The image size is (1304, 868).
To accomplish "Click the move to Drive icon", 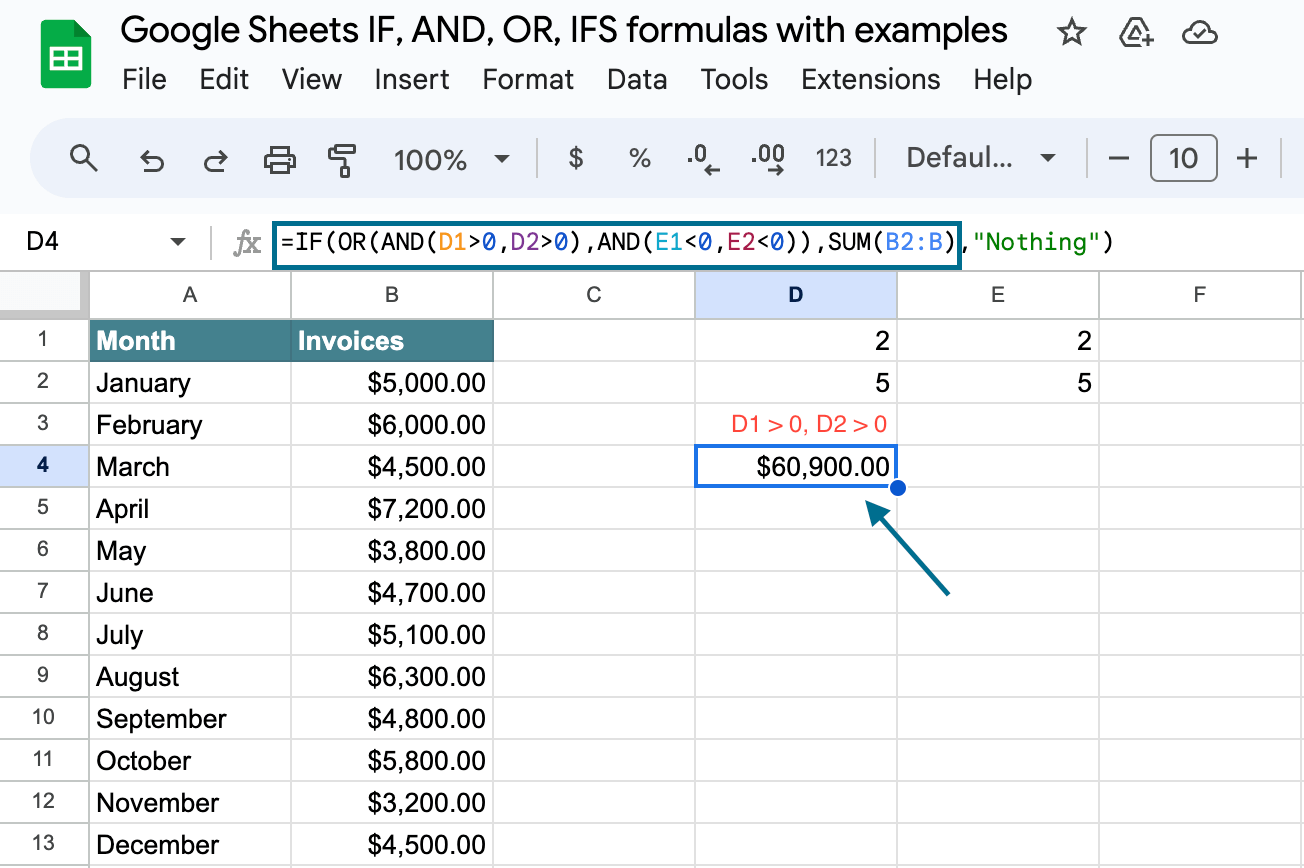I will click(1136, 33).
